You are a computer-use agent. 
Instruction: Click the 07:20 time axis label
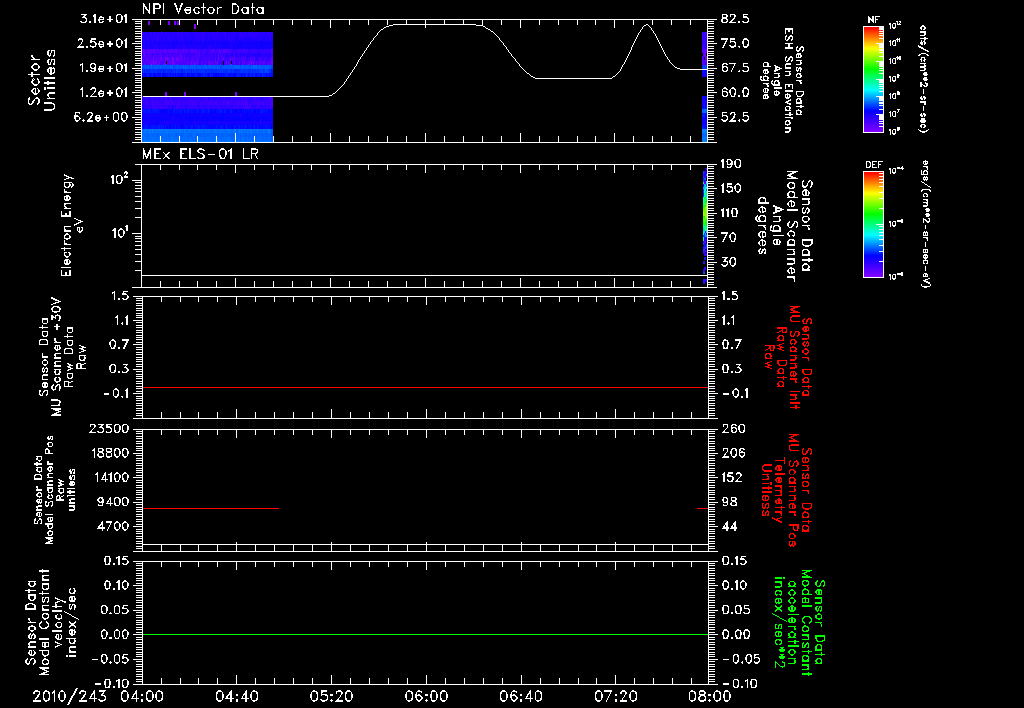click(615, 696)
